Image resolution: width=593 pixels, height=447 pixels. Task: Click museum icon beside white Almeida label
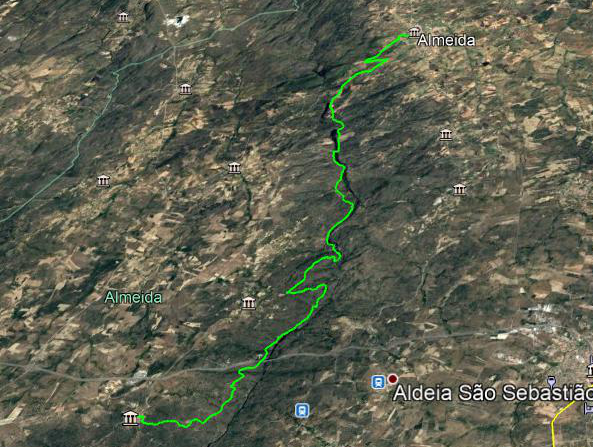pos(414,32)
